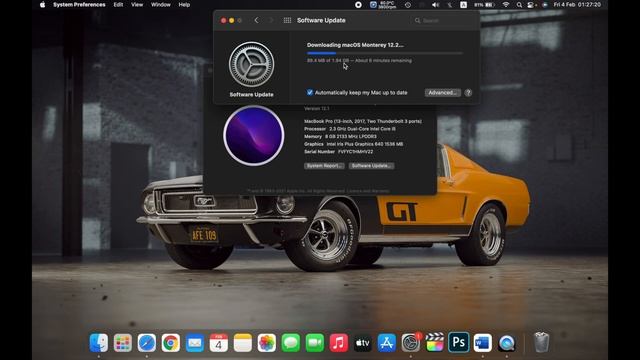Image resolution: width=640 pixels, height=360 pixels.
Task: Click the macOS Monterey logo image
Action: [x=254, y=135]
